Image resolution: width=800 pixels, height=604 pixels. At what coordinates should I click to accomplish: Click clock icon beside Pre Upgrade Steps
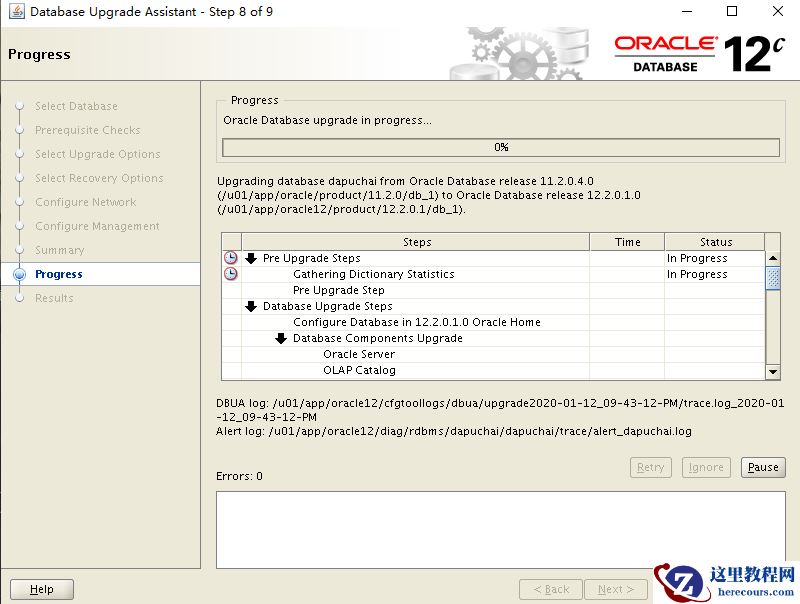[231, 258]
